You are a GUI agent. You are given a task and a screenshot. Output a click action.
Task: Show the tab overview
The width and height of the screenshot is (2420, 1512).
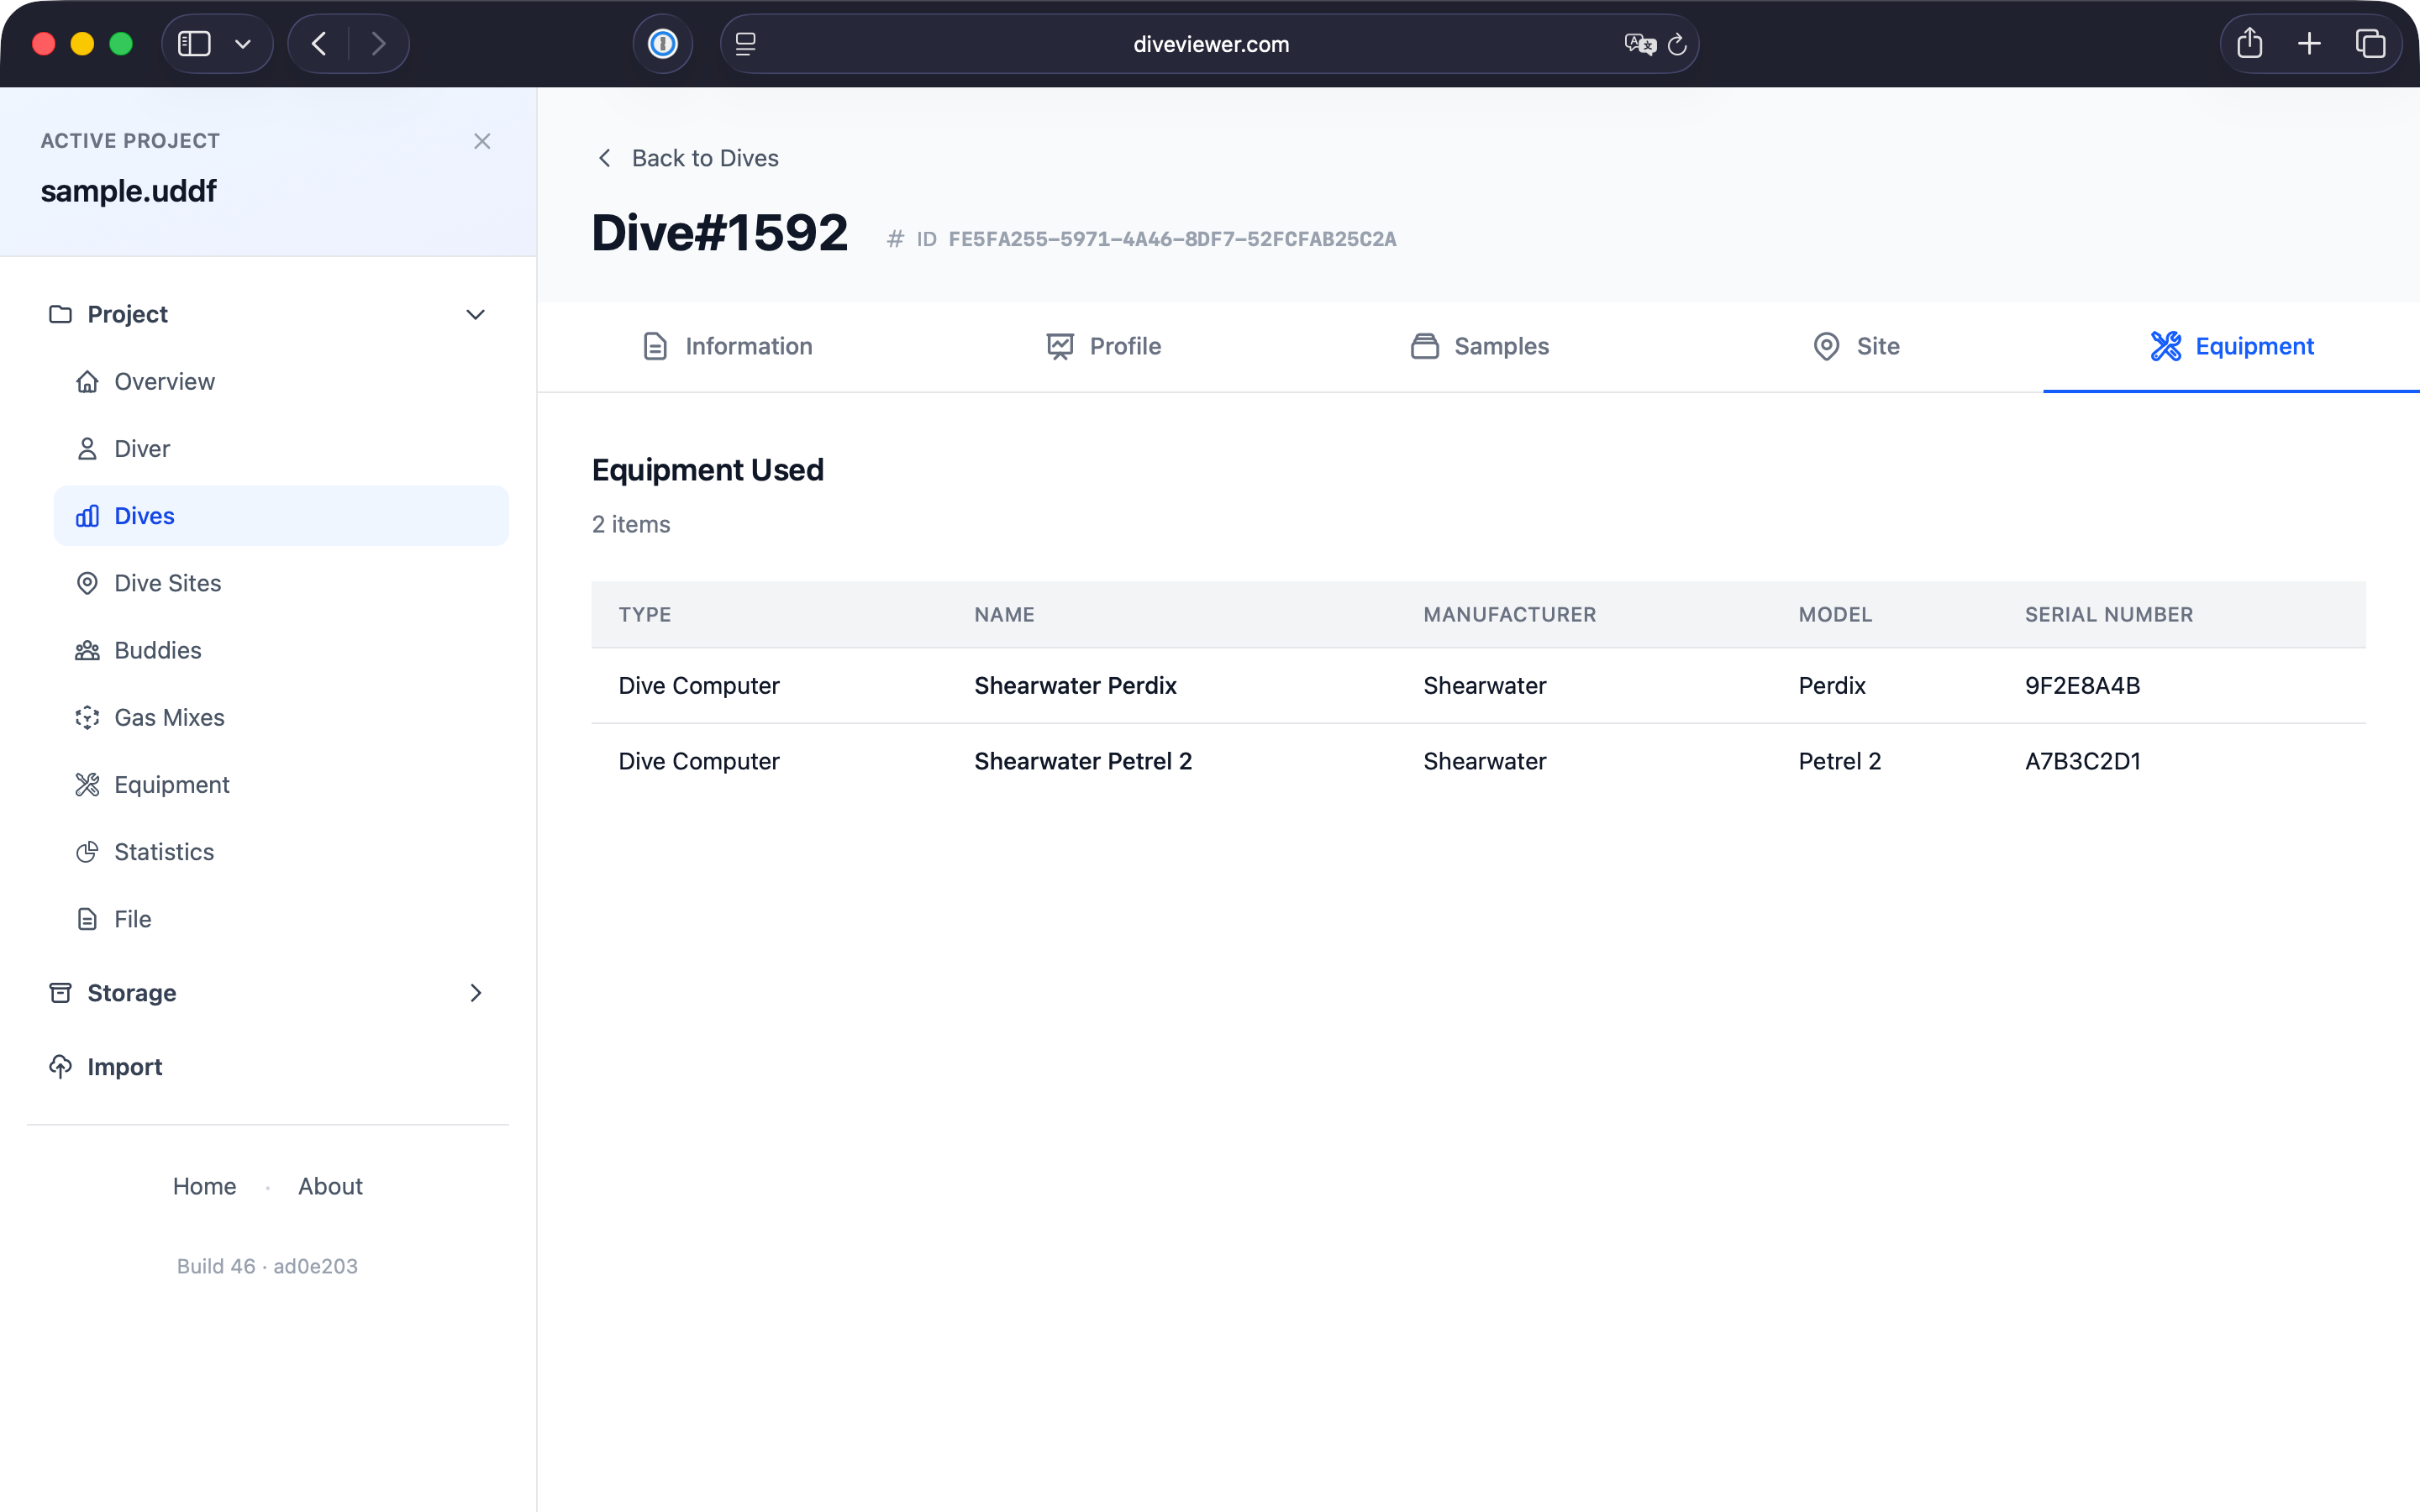point(2370,44)
